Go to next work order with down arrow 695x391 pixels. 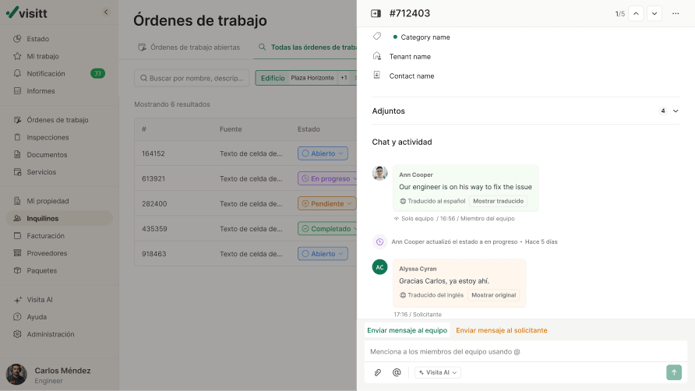point(654,13)
